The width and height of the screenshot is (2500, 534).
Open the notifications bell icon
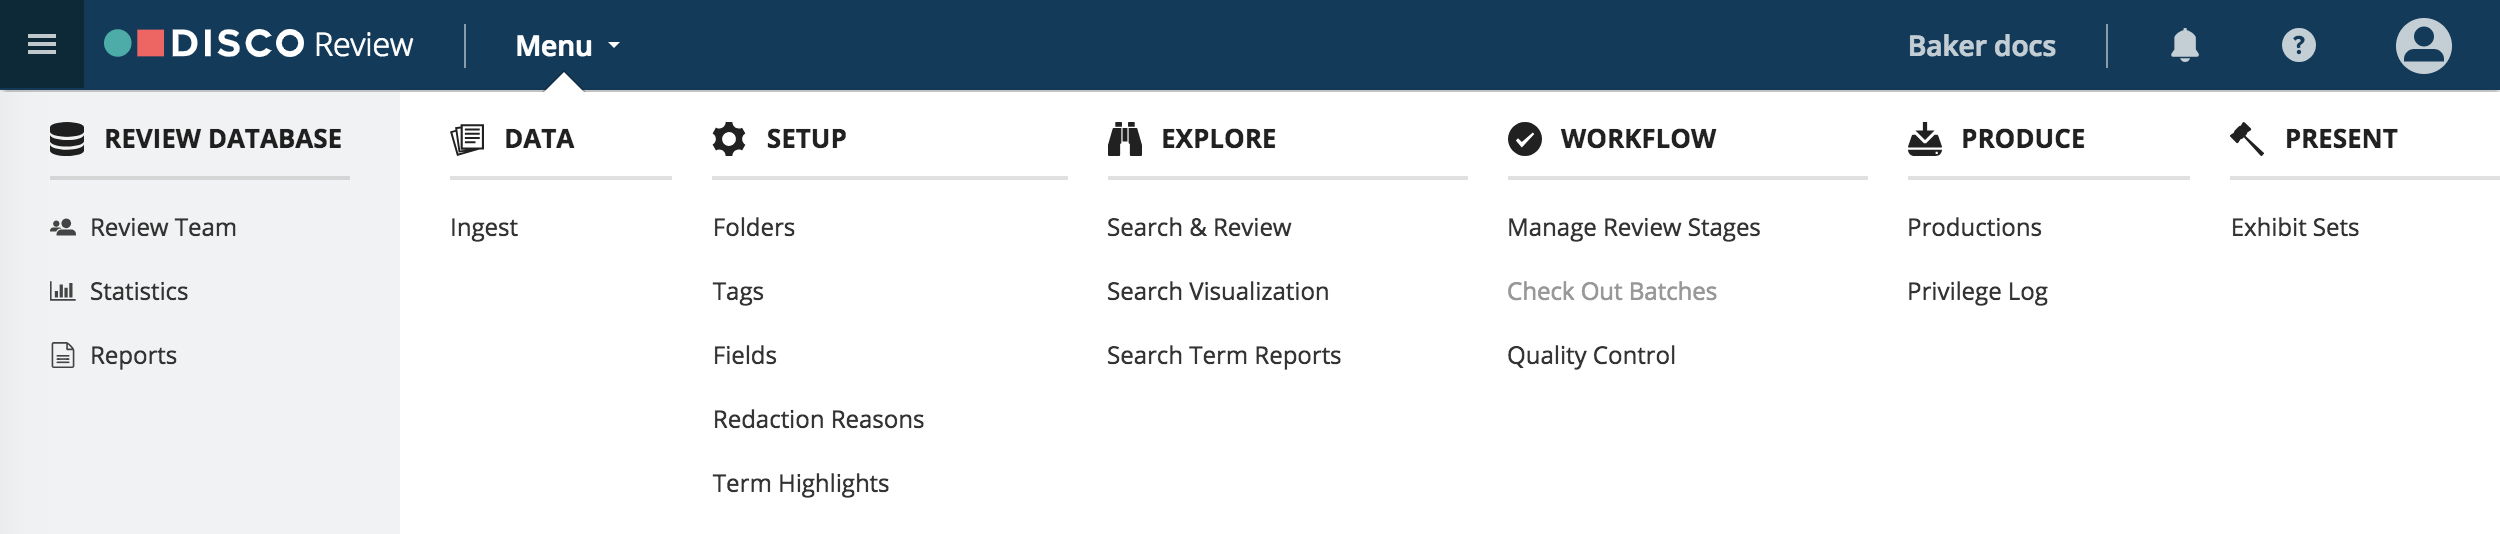point(2185,45)
